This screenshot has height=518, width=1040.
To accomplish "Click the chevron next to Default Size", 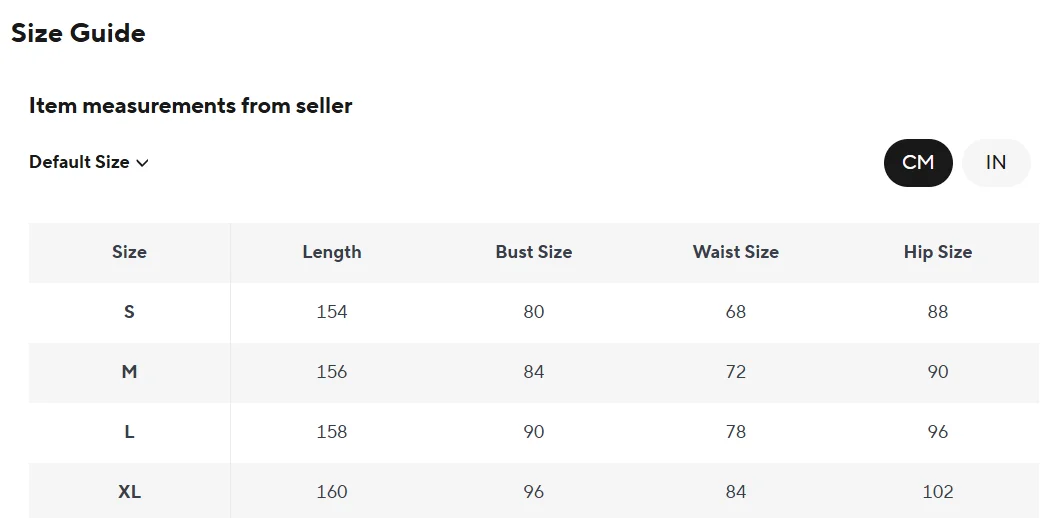I will click(x=142, y=163).
